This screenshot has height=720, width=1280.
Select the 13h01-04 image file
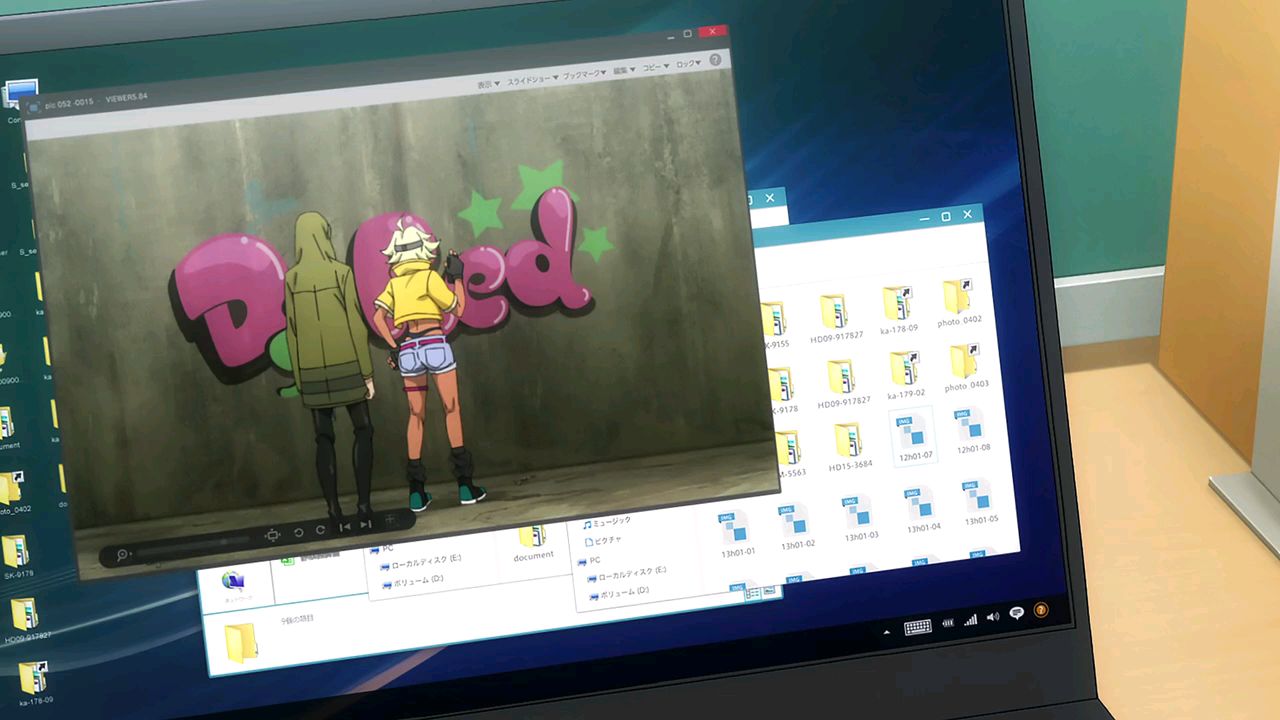(x=920, y=510)
